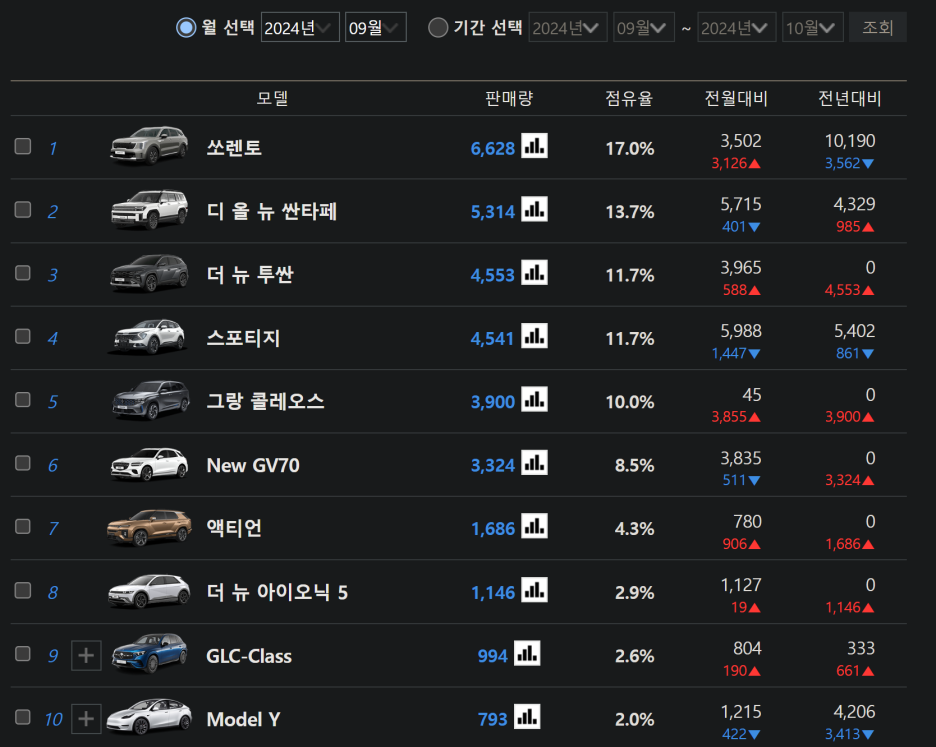Open sales chart icon for 디 올 뉴 싼타페
The width and height of the screenshot is (936, 747).
534,210
